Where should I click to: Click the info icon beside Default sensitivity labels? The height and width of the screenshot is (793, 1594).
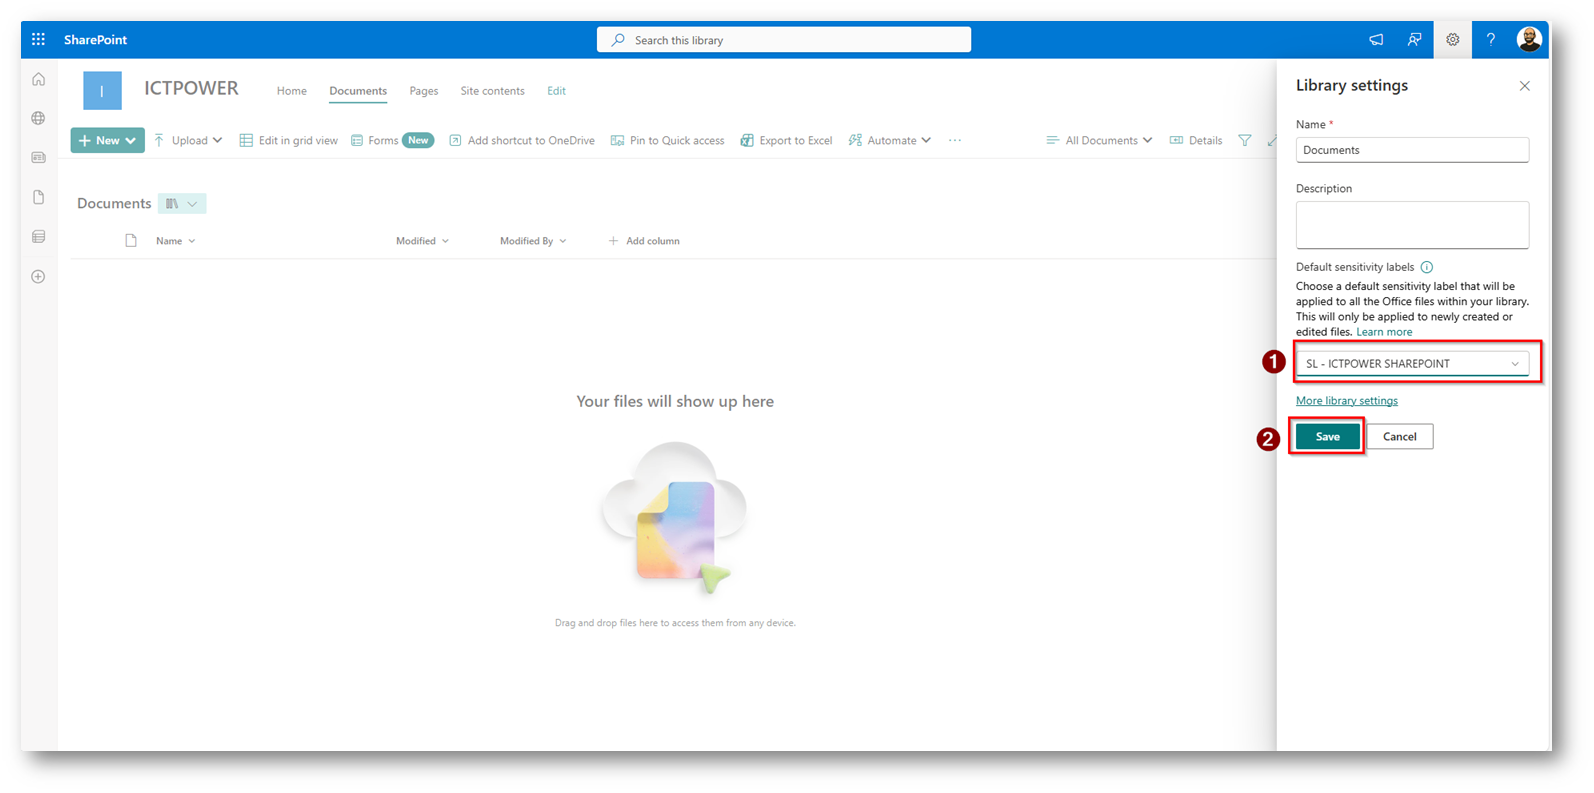[1427, 267]
